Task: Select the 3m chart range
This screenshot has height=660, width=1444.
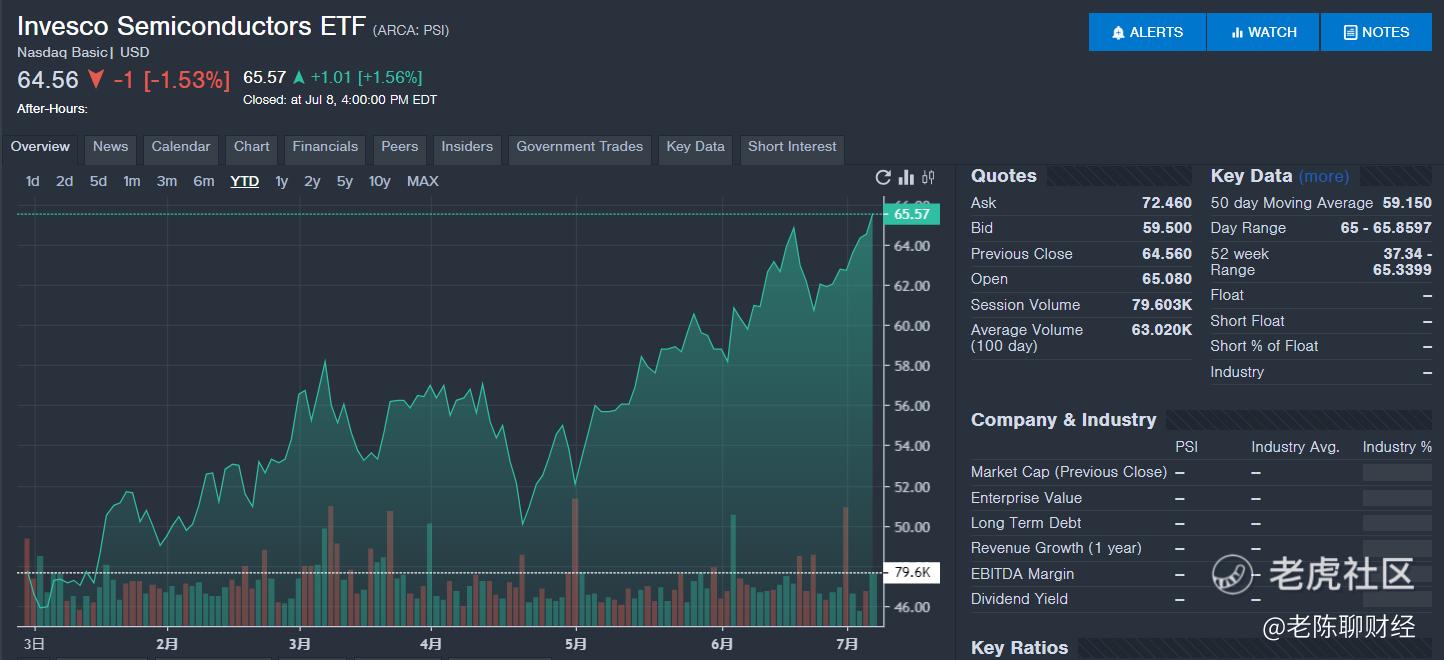Action: click(x=167, y=181)
